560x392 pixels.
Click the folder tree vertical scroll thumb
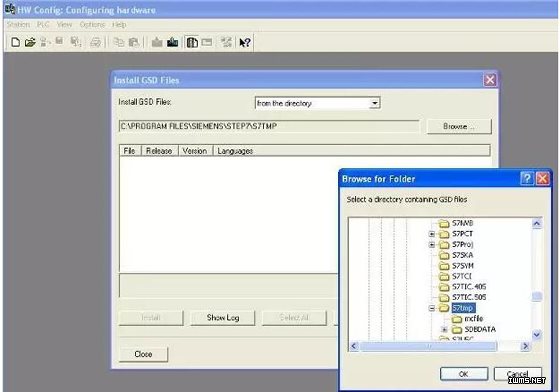click(537, 296)
